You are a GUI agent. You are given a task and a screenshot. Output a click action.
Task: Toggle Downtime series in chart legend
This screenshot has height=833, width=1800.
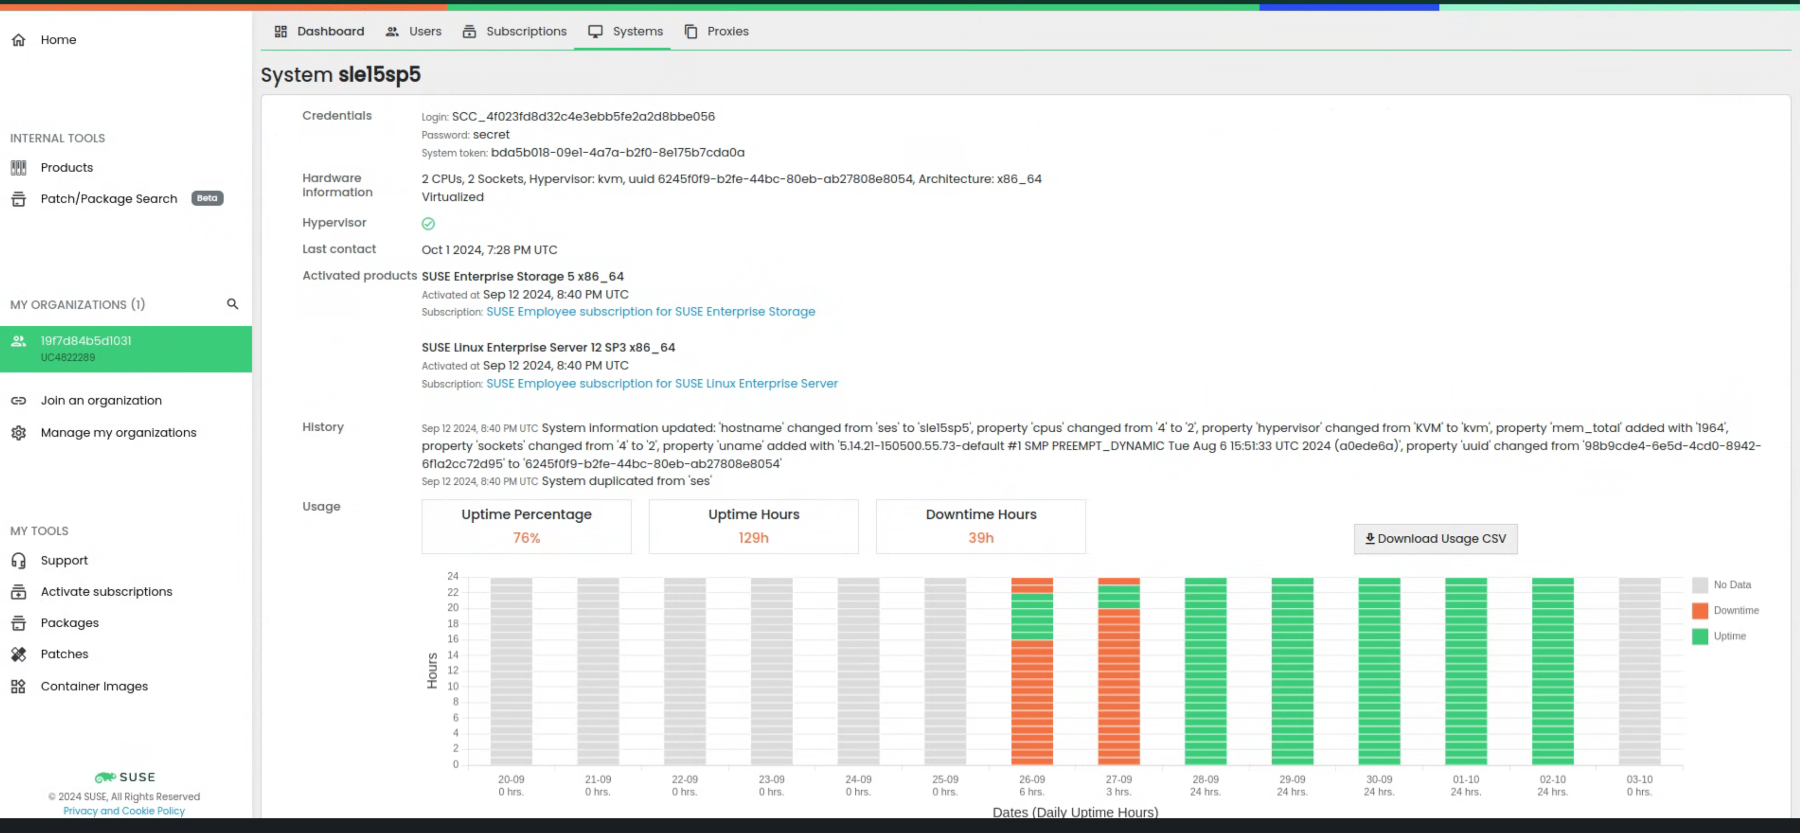point(1725,611)
